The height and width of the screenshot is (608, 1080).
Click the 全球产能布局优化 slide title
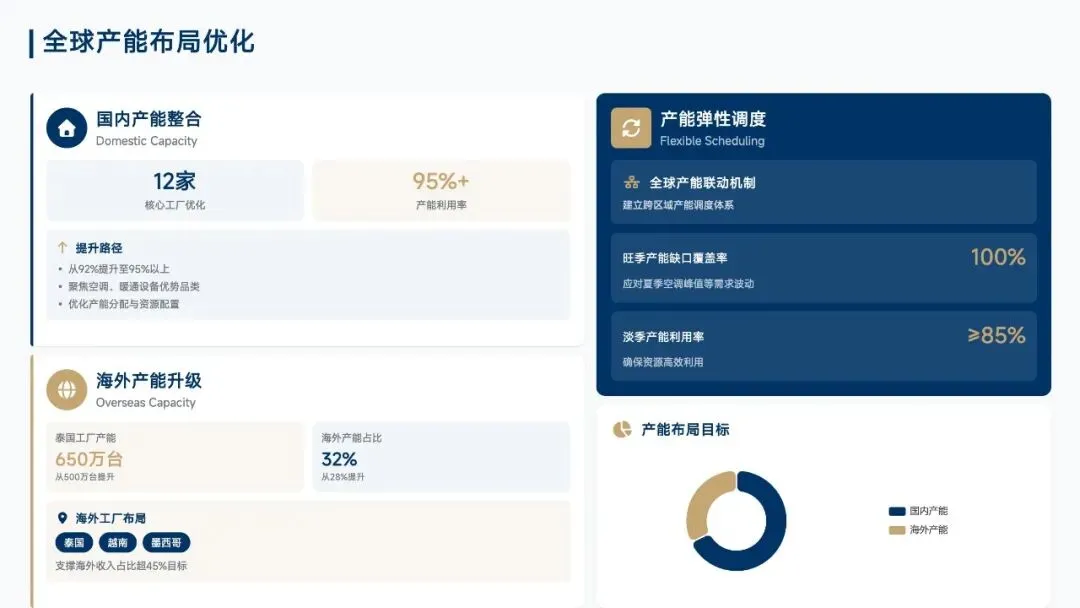(x=148, y=42)
